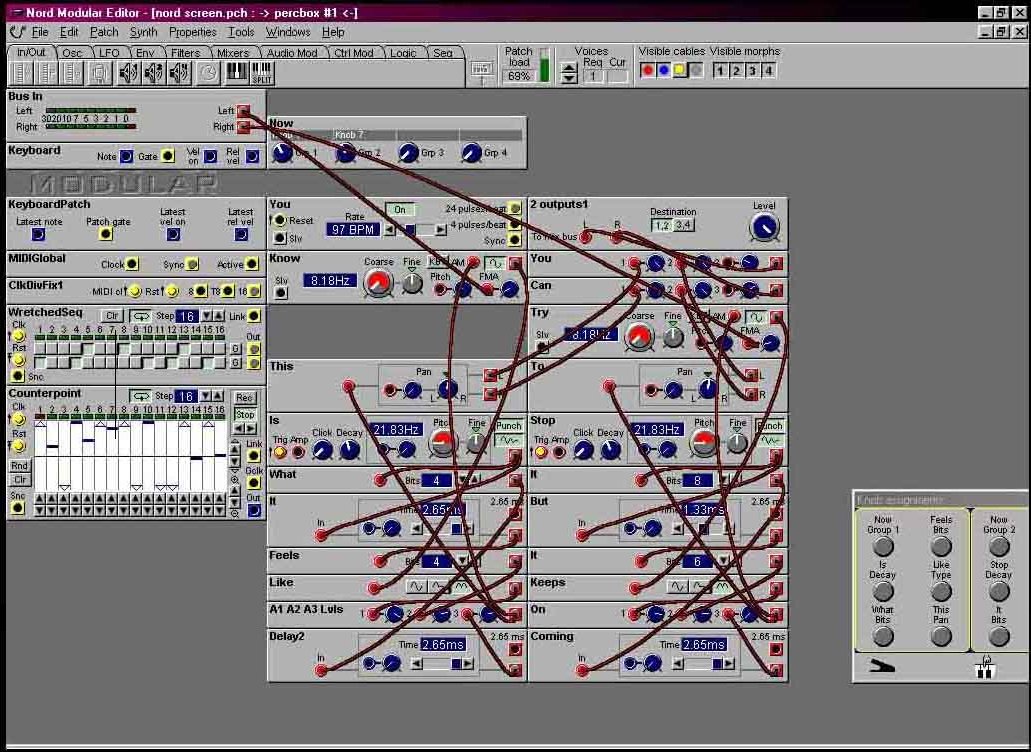The width and height of the screenshot is (1031, 752).
Task: Toggle the Punch button on Is module
Action: (509, 426)
